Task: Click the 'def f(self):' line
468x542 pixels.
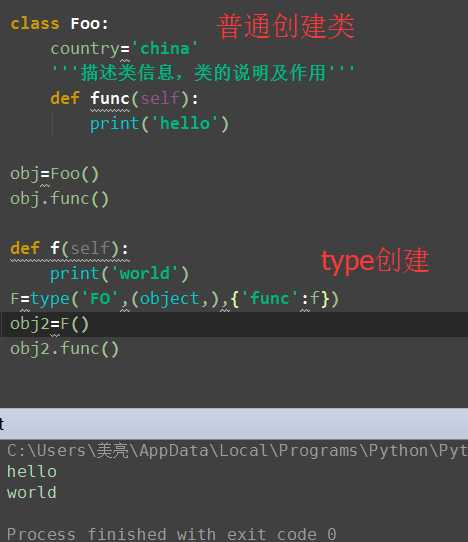Action: click(69, 249)
